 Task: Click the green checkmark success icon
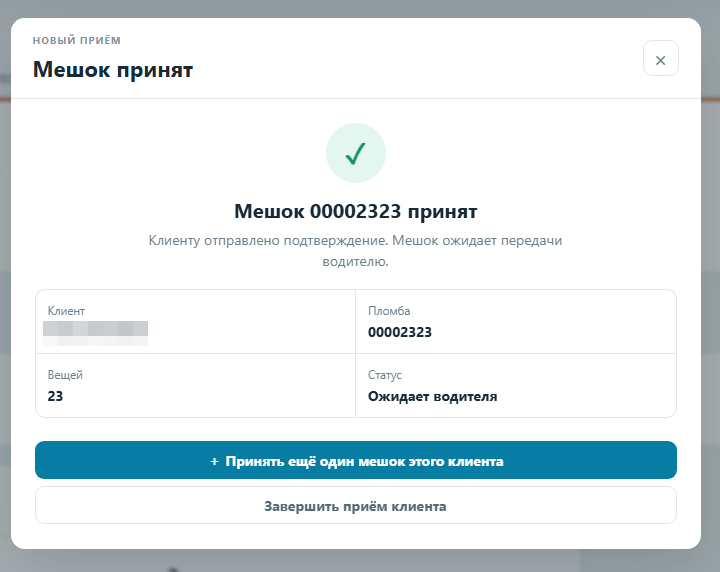coord(356,153)
